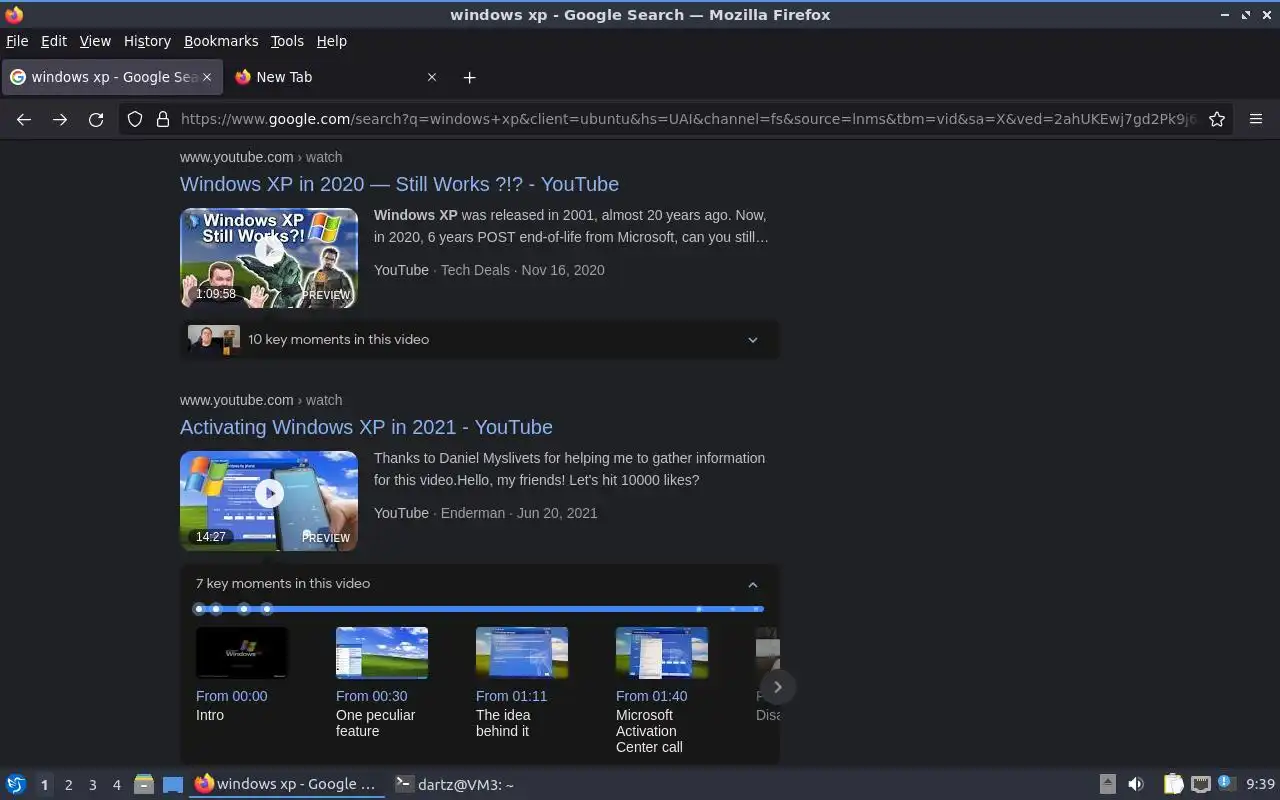Open the network tray icon
Screen dimensions: 1280x800
(1201, 784)
